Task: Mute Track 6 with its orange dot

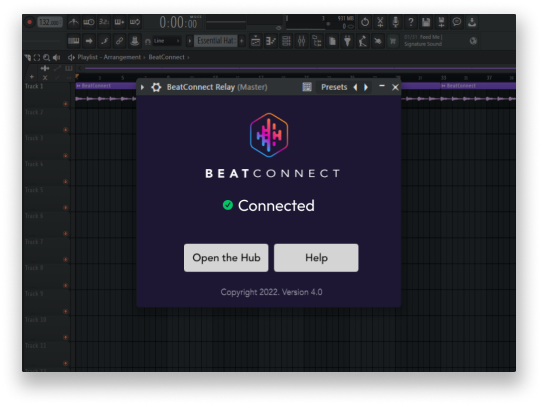Action: [65, 234]
